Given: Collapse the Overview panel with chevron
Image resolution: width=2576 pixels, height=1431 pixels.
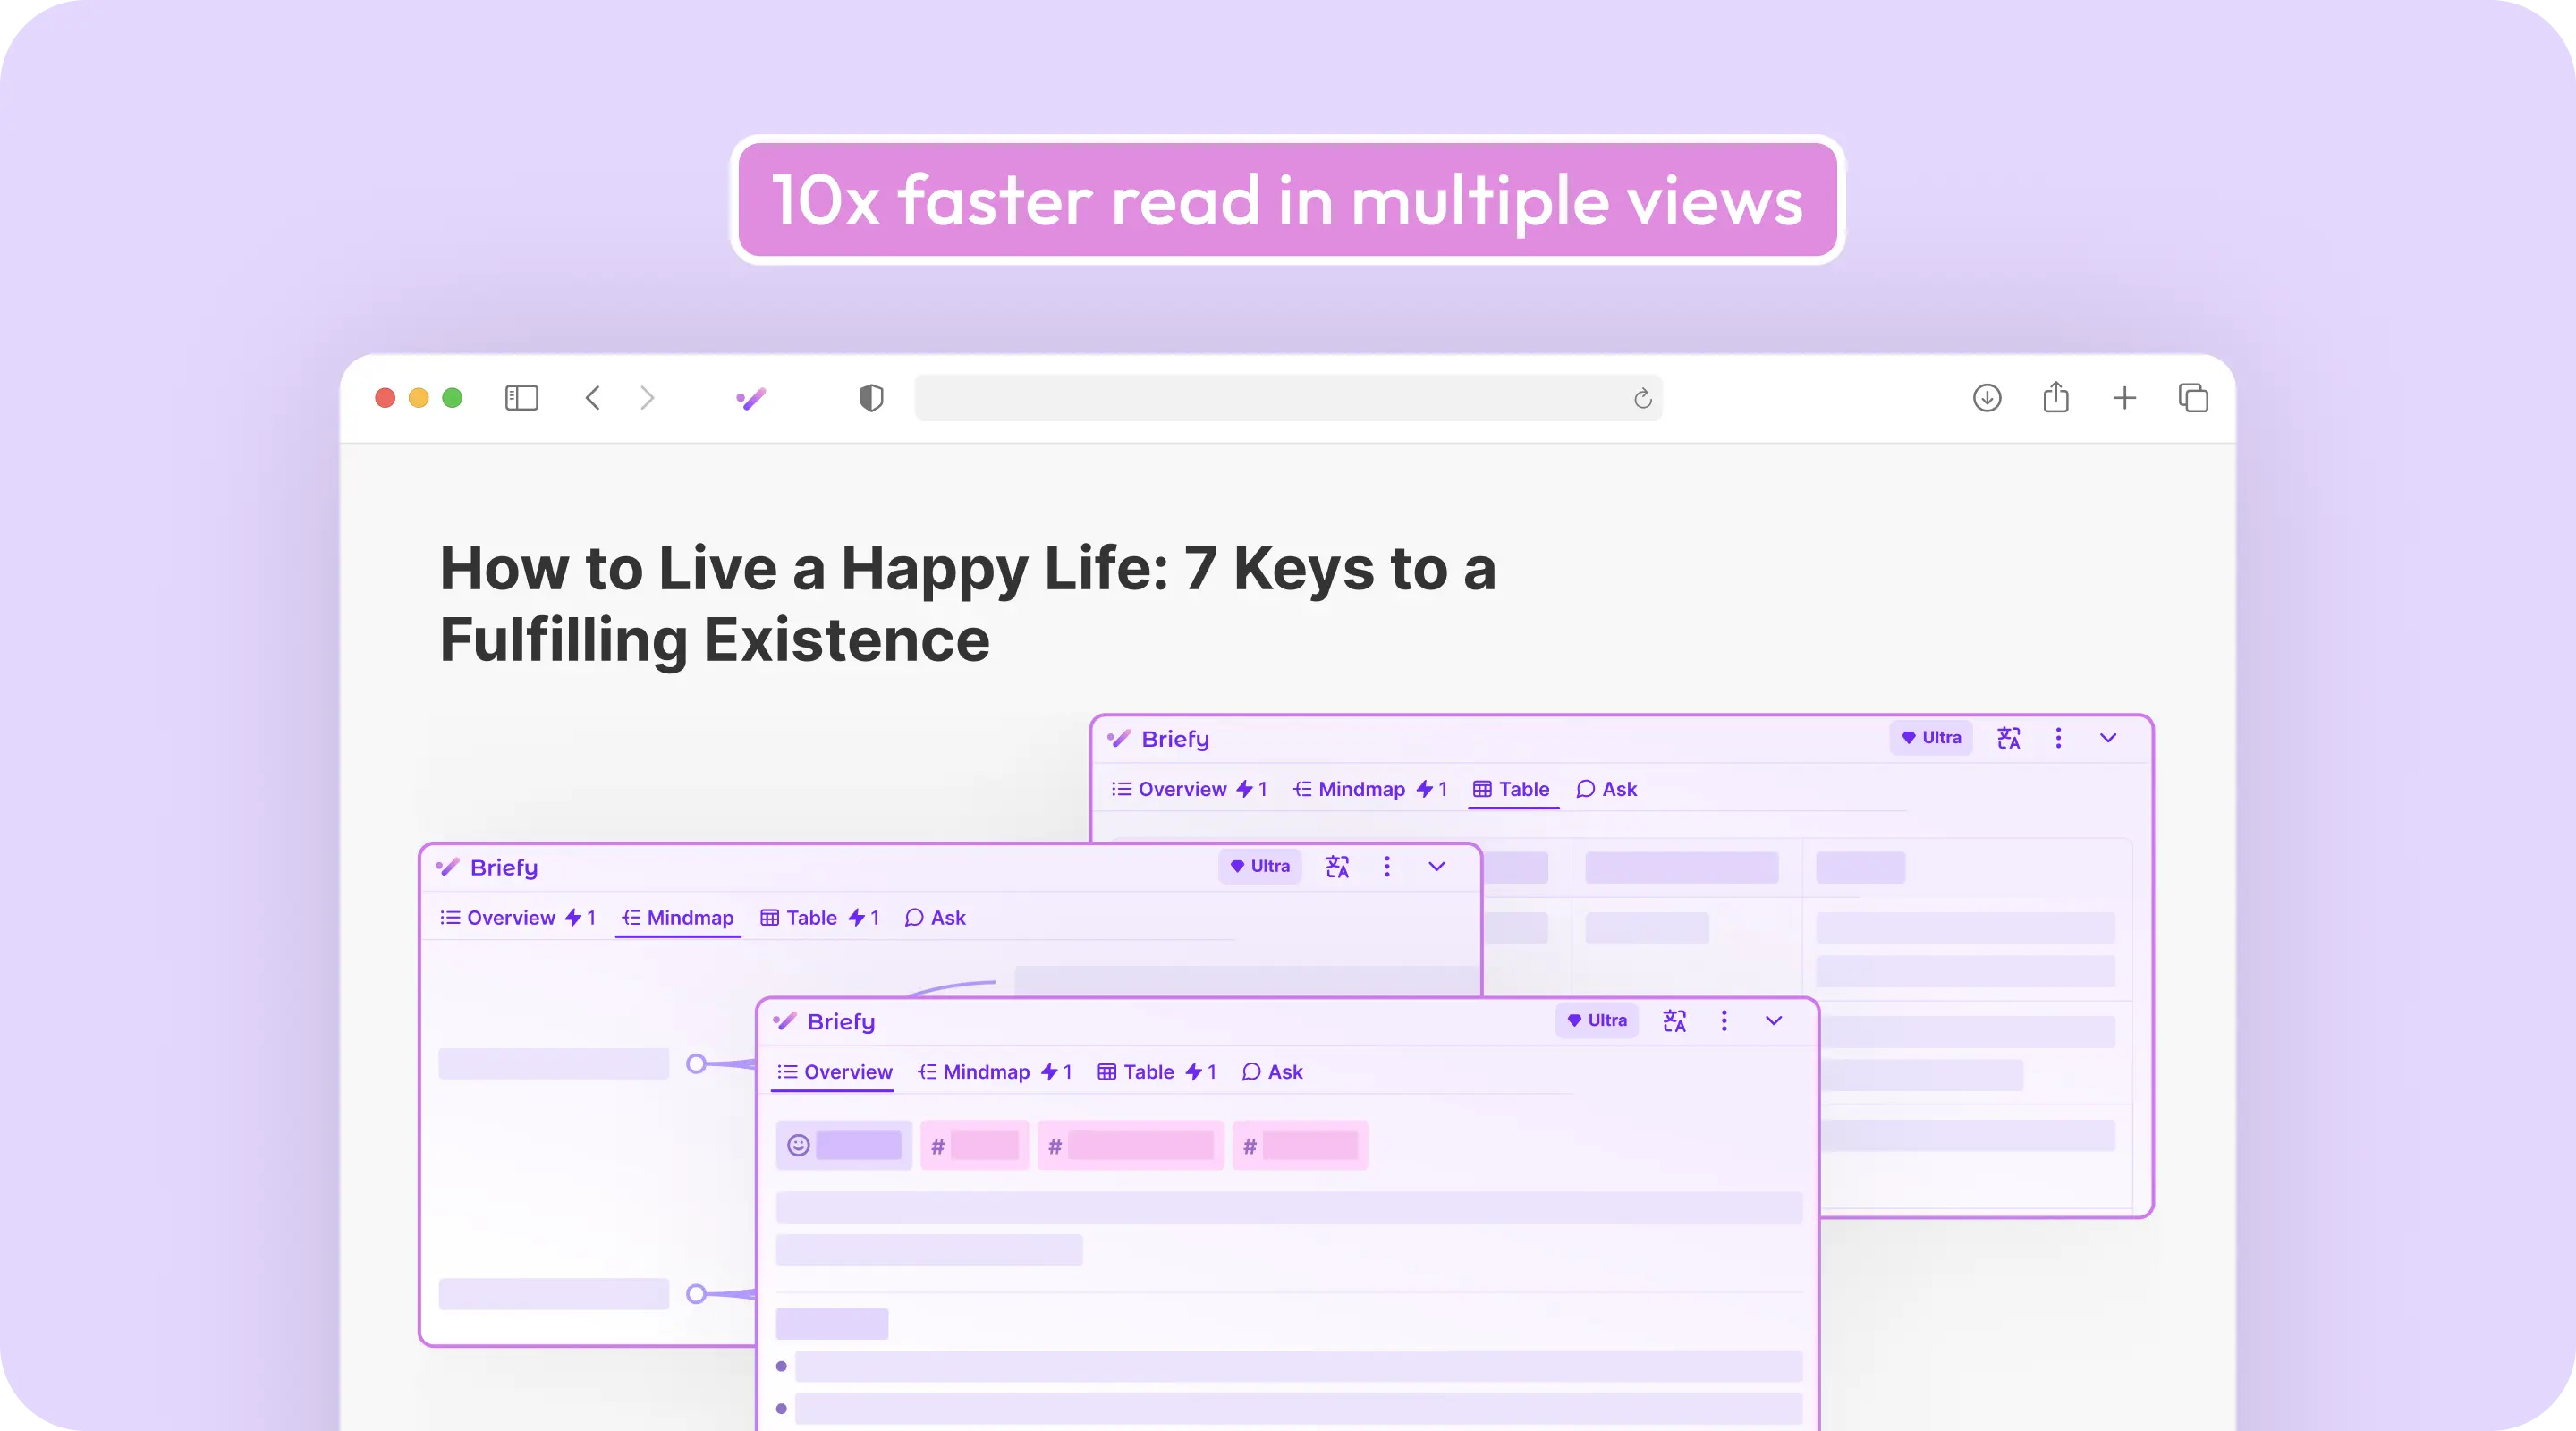Looking at the screenshot, I should pyautogui.click(x=1773, y=1020).
